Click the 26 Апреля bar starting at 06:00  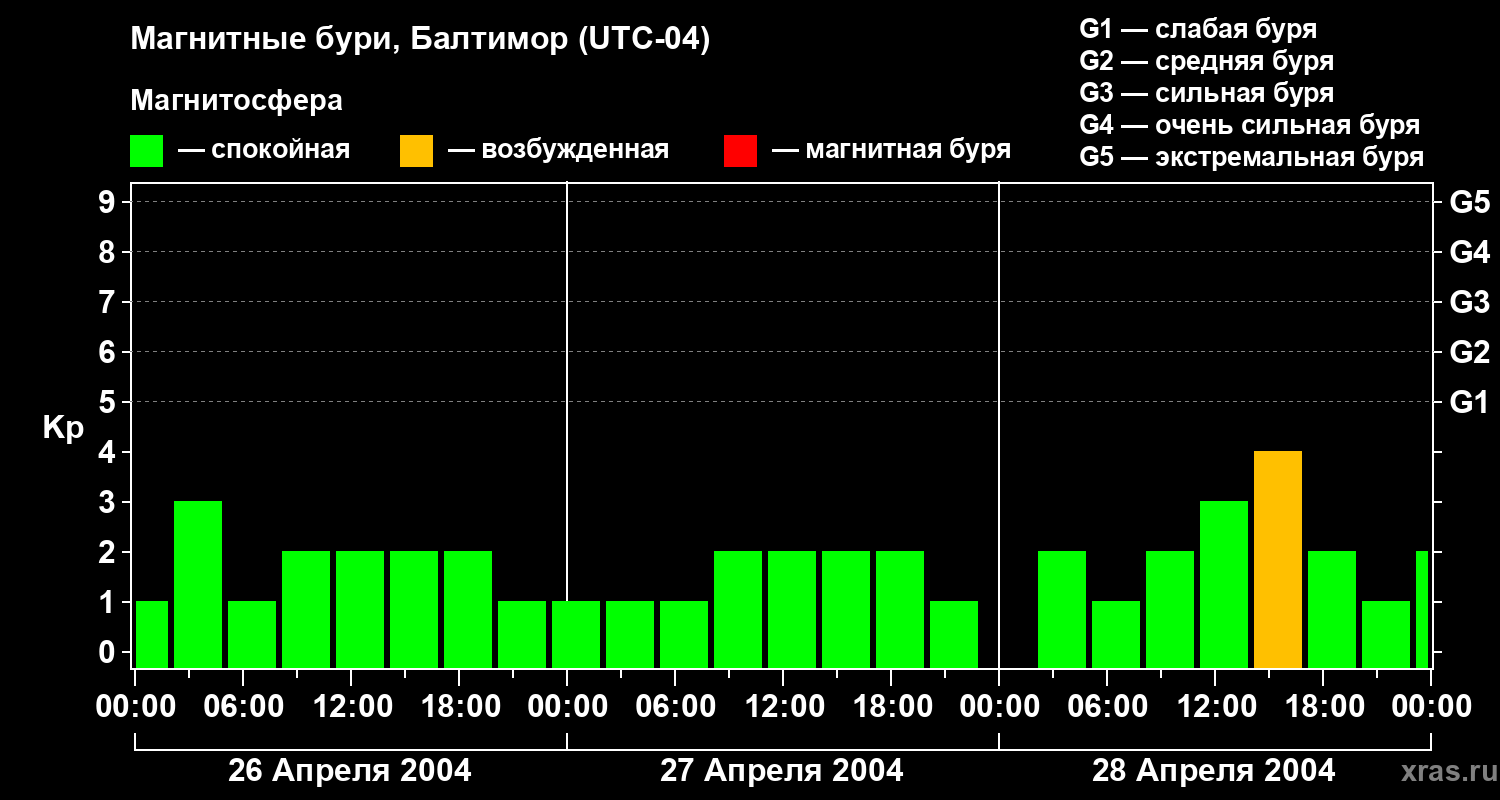tap(252, 635)
